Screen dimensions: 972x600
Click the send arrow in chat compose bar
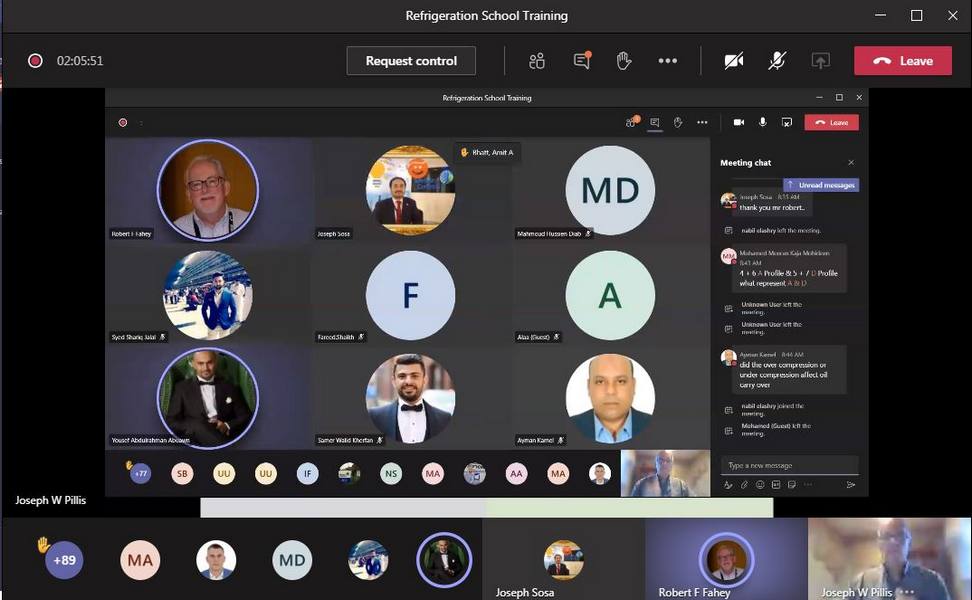coord(851,485)
